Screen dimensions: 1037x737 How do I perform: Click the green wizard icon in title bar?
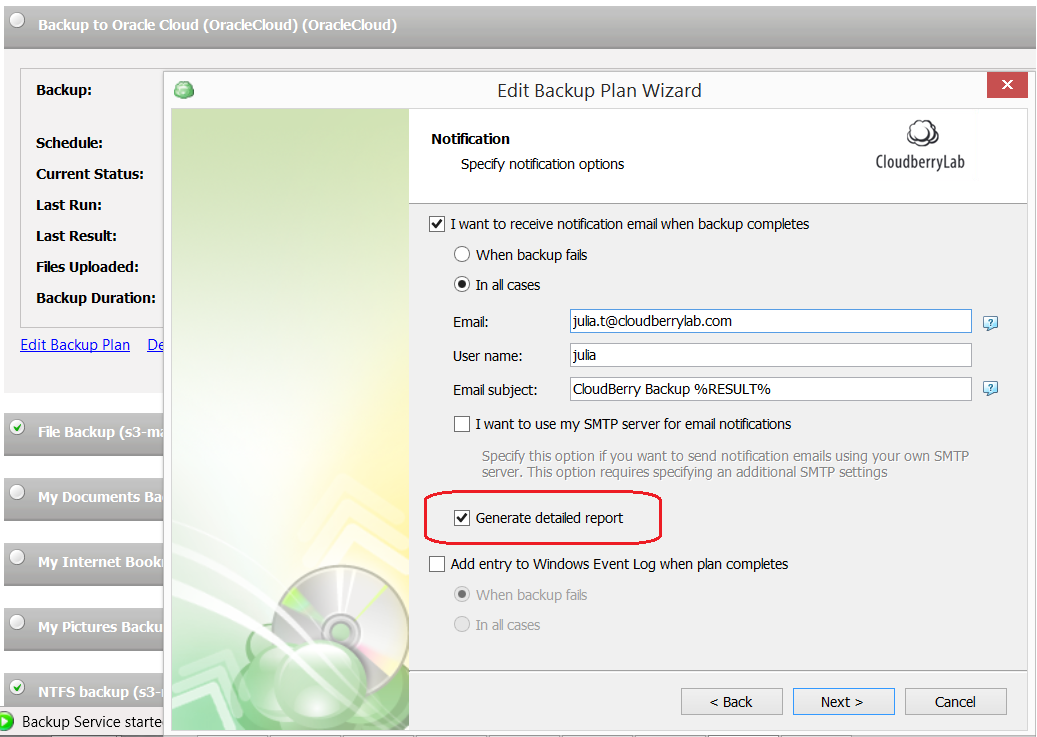[x=184, y=90]
